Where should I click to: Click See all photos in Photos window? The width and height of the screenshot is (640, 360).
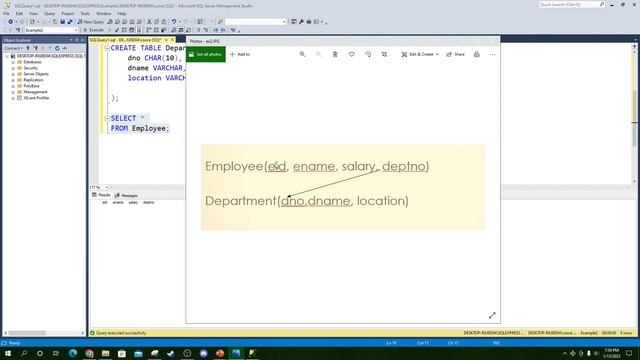(206, 54)
